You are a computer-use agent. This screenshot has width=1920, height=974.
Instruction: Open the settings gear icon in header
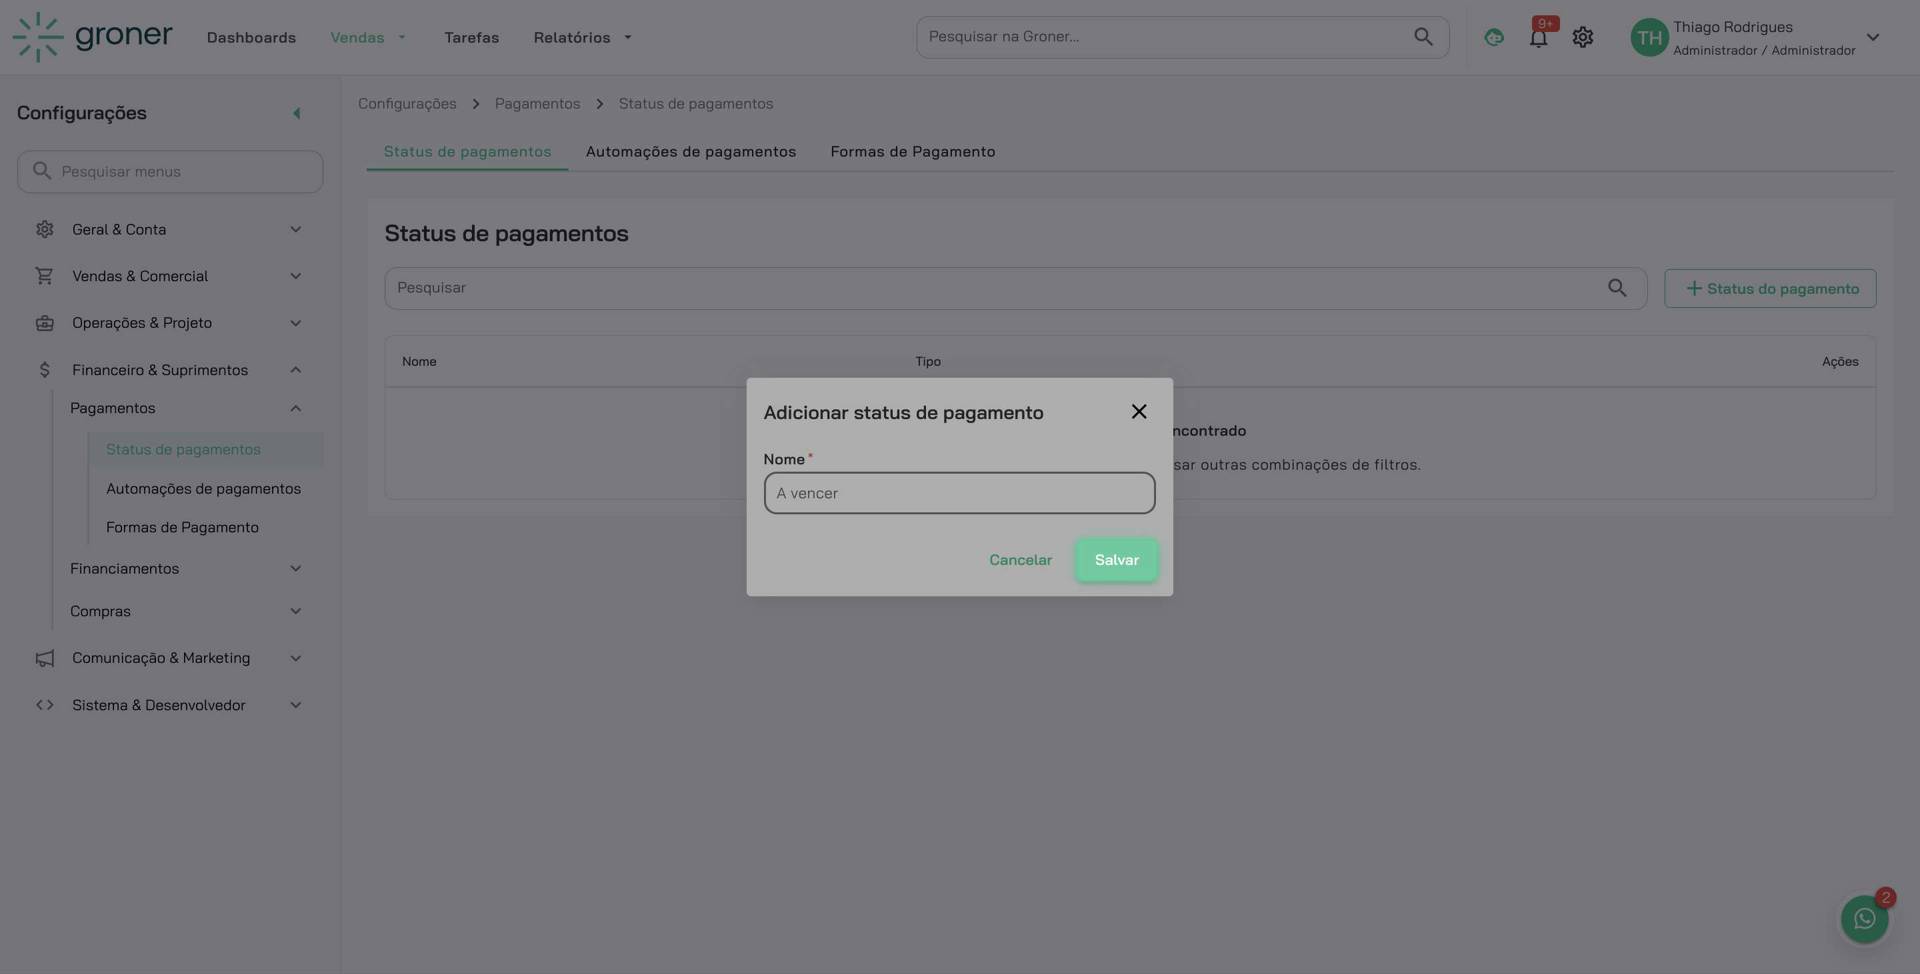click(x=1582, y=38)
